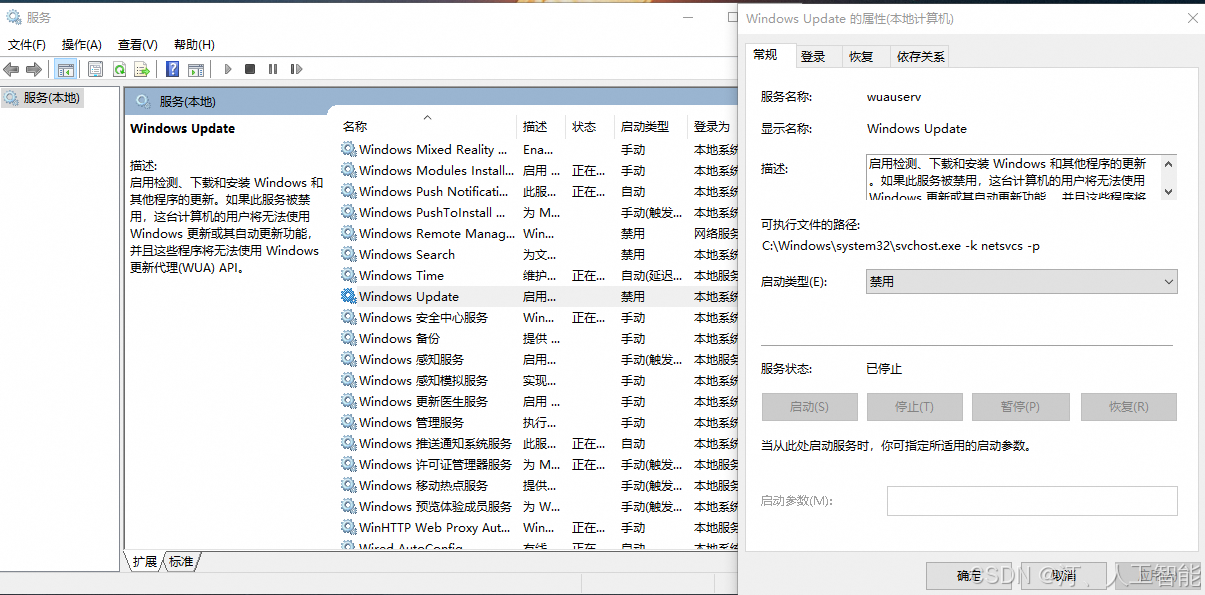The width and height of the screenshot is (1205, 595).
Task: Sort services by the 登录为 column header
Action: (x=714, y=127)
